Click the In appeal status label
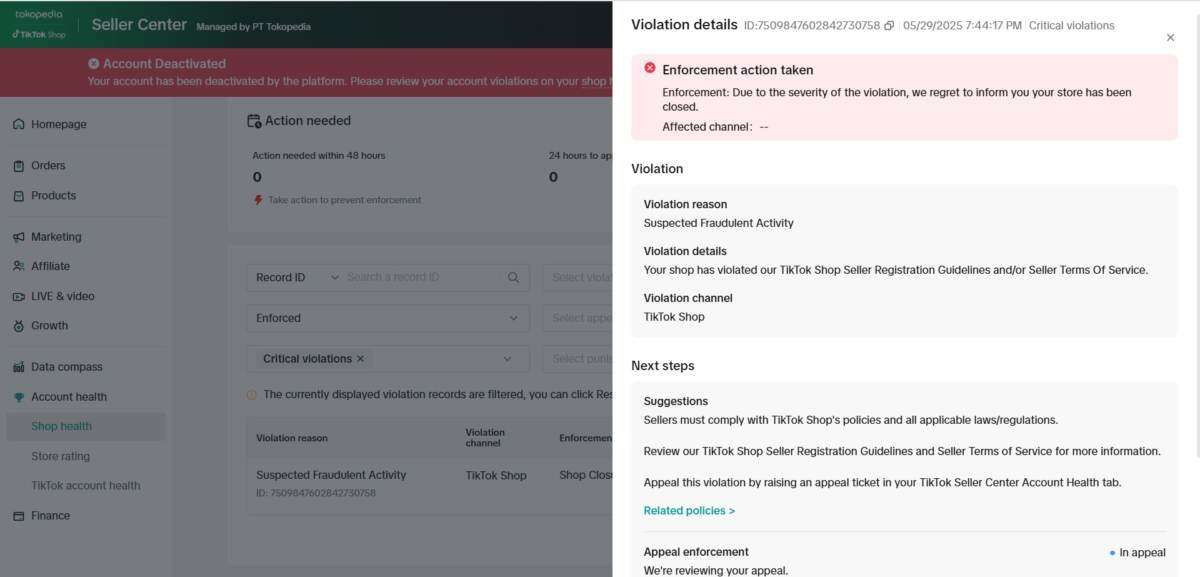The width and height of the screenshot is (1200, 577). (1142, 553)
